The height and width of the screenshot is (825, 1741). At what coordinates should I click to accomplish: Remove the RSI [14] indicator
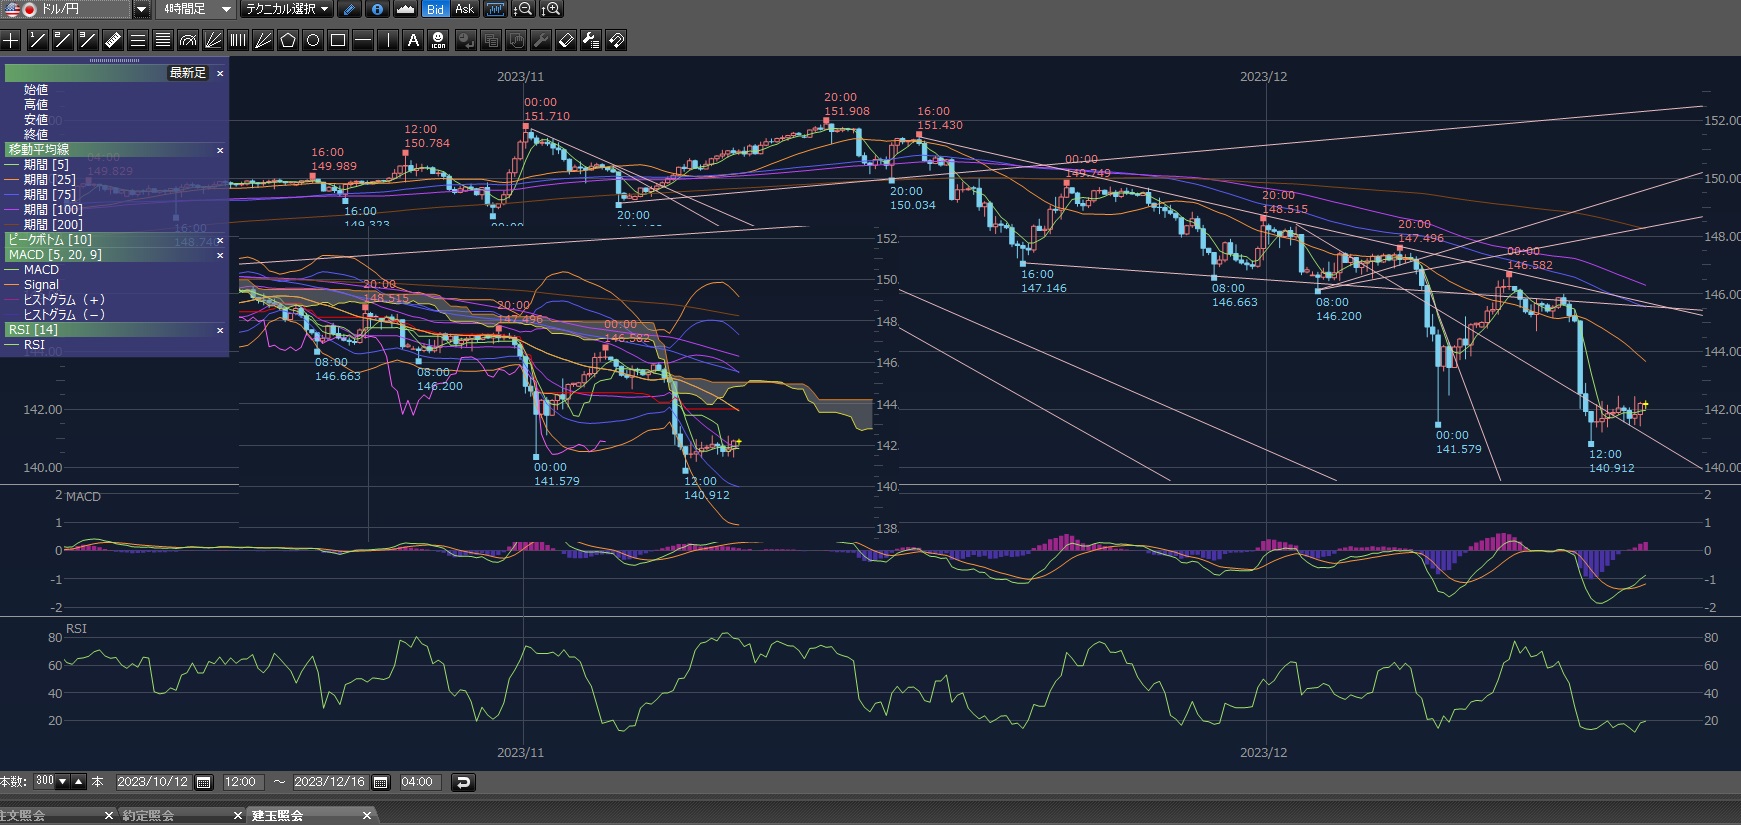pyautogui.click(x=220, y=330)
